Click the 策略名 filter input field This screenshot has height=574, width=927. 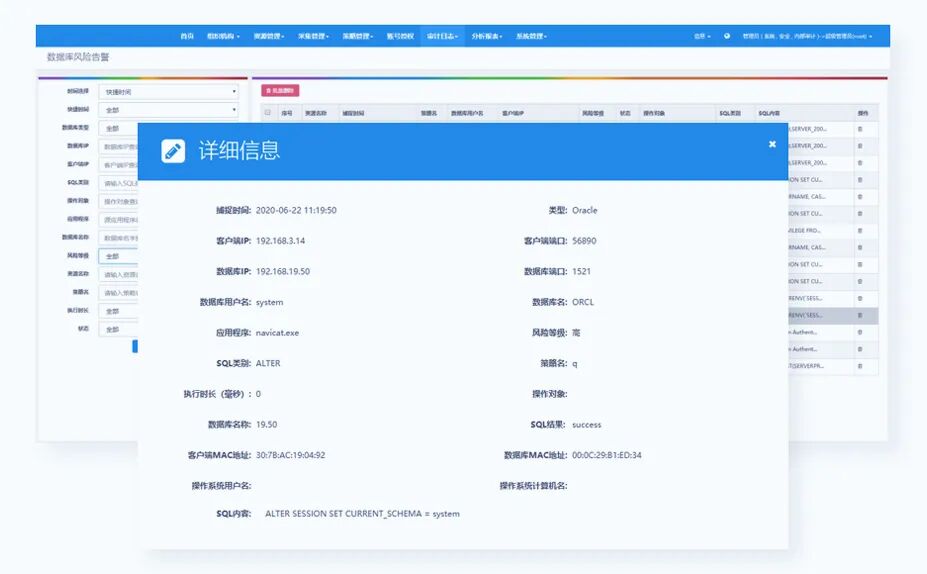click(x=118, y=293)
